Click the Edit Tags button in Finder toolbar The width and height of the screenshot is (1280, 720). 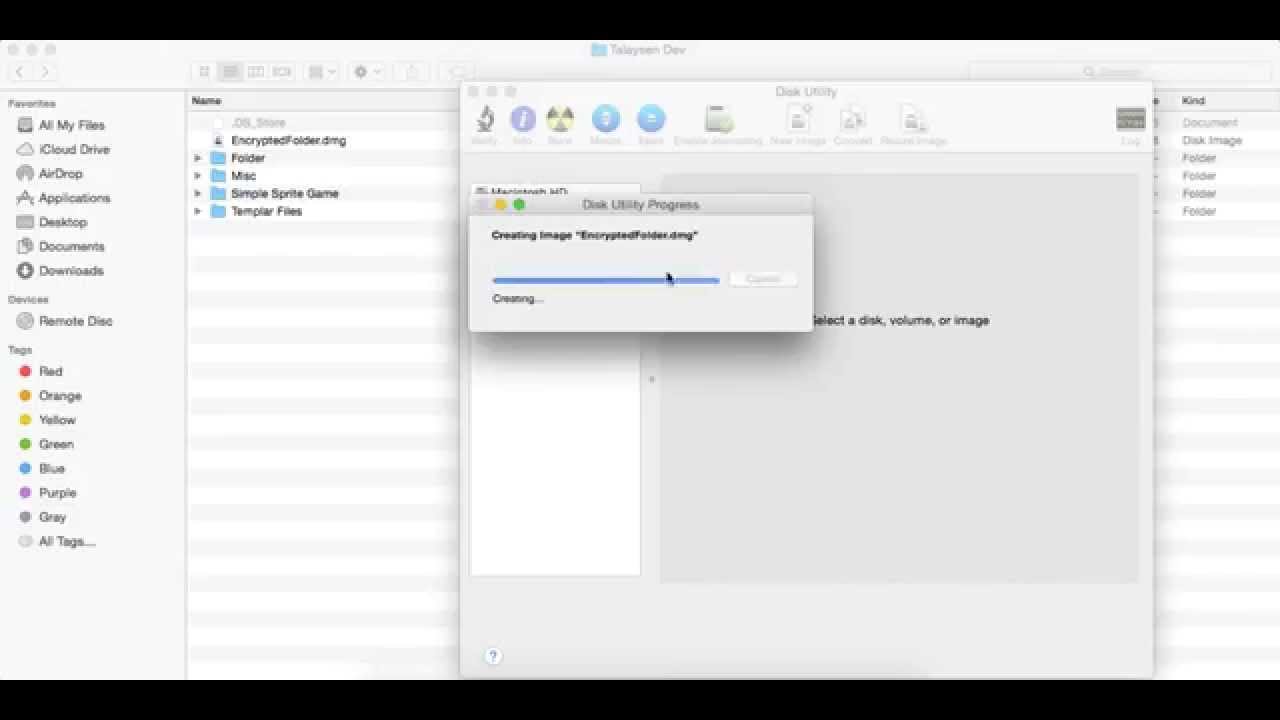point(457,72)
